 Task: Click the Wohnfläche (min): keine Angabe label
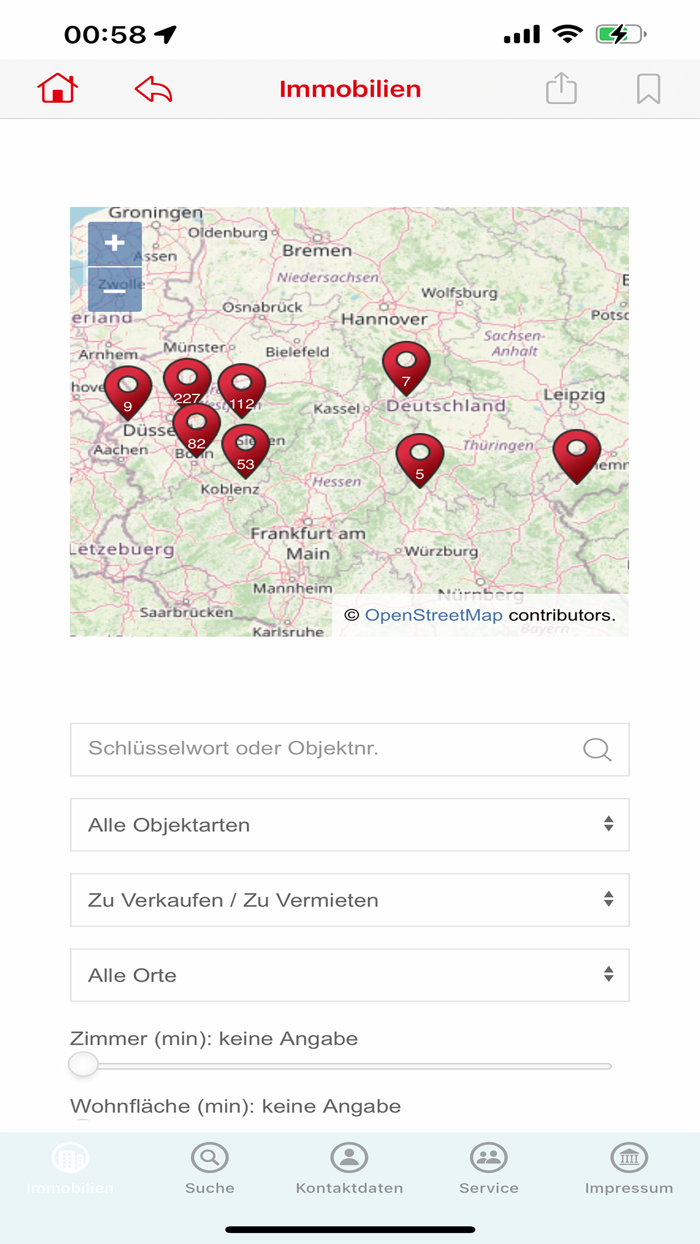click(x=235, y=1106)
